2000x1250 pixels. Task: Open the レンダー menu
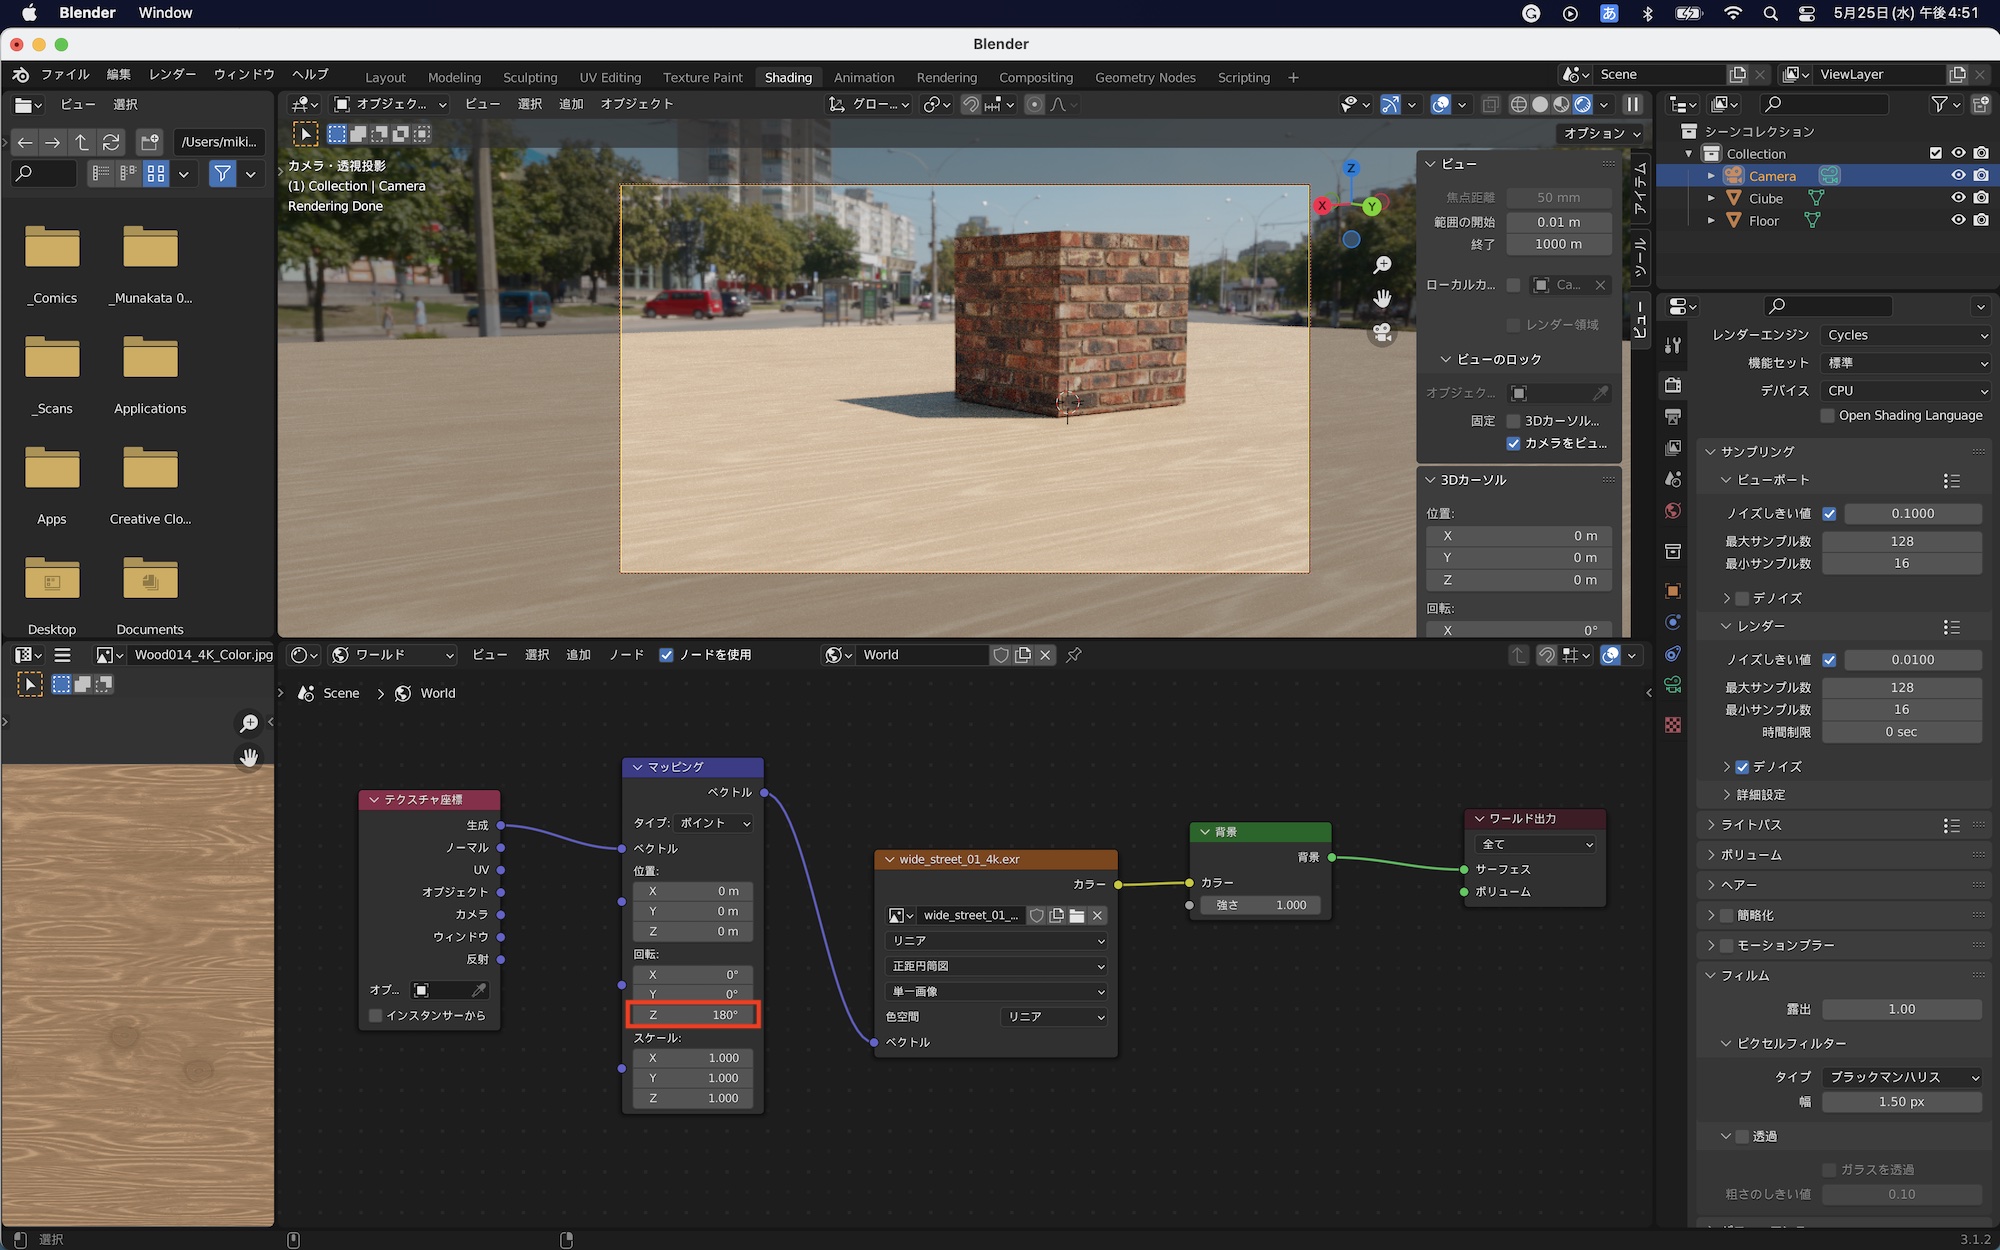(172, 74)
